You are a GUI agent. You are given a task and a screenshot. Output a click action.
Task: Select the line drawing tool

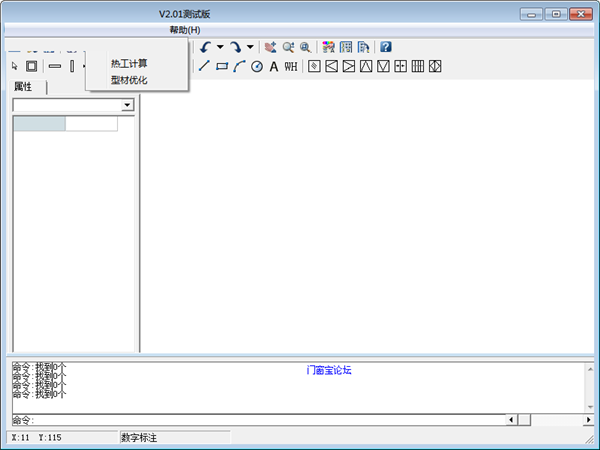point(204,66)
